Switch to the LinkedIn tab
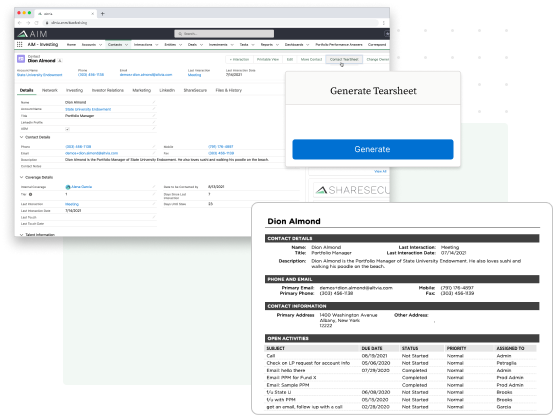Screen dimensions: 553x415 click(x=167, y=90)
